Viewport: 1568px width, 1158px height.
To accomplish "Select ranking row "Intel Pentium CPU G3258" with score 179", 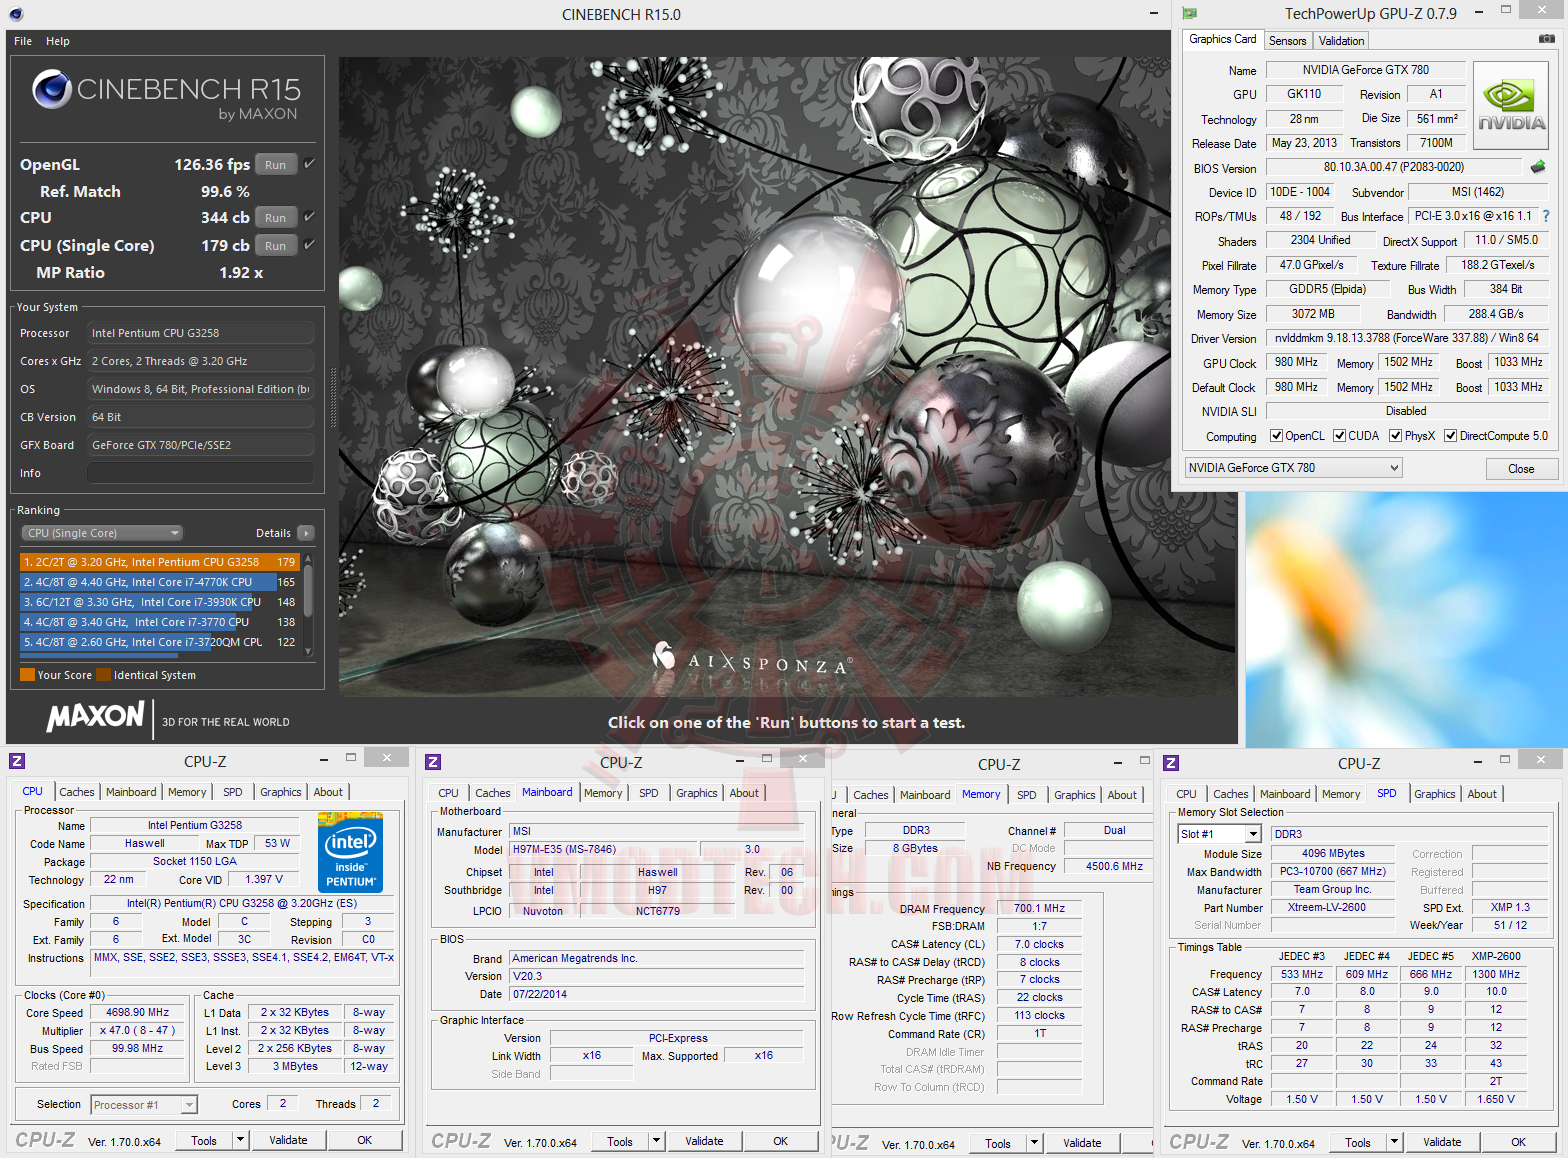I will point(158,562).
